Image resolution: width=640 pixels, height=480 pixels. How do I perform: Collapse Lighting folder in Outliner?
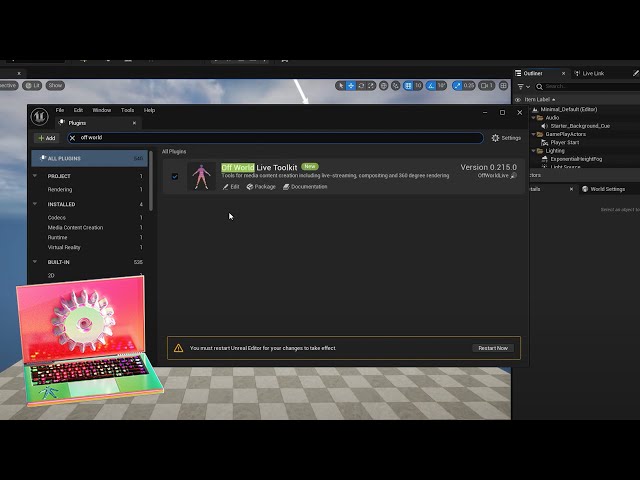[x=533, y=151]
